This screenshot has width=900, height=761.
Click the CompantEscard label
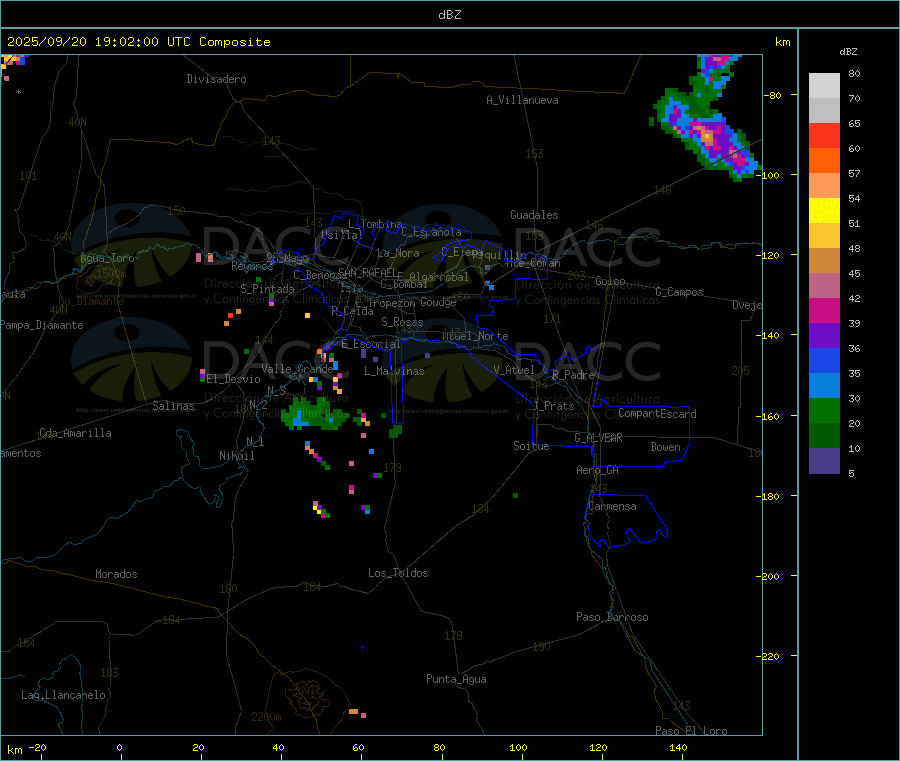pyautogui.click(x=658, y=414)
